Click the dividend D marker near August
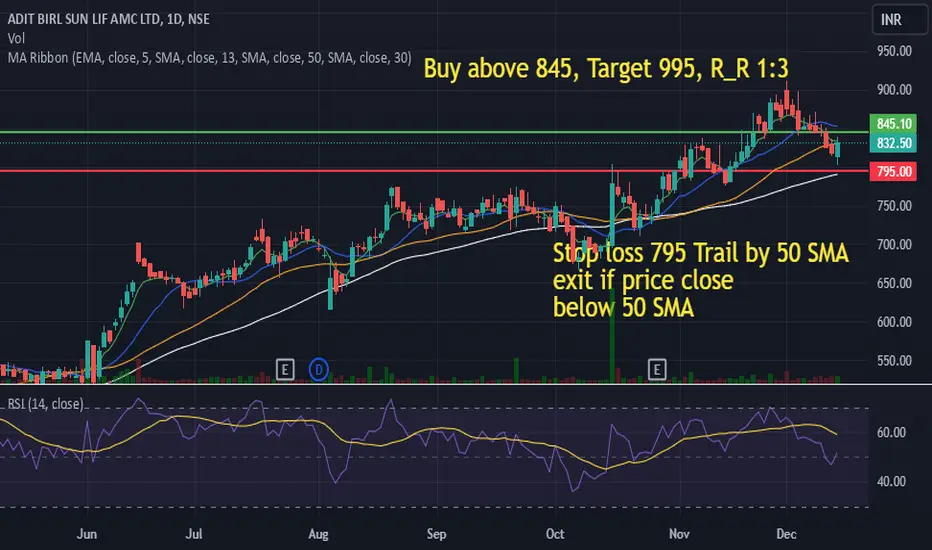932x550 pixels. coord(319,370)
